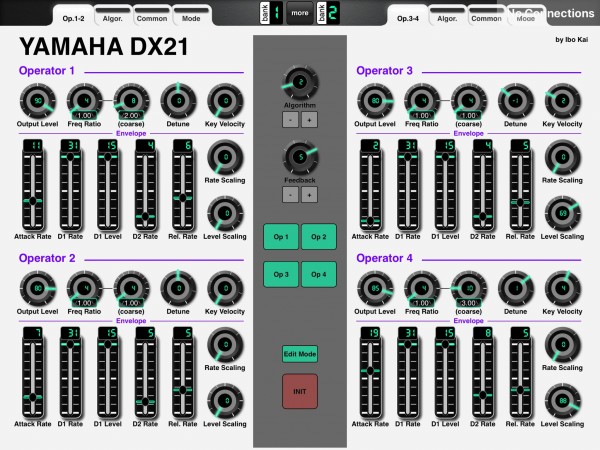Decrease Feedback with minus button
The image size is (600, 450).
(x=290, y=195)
